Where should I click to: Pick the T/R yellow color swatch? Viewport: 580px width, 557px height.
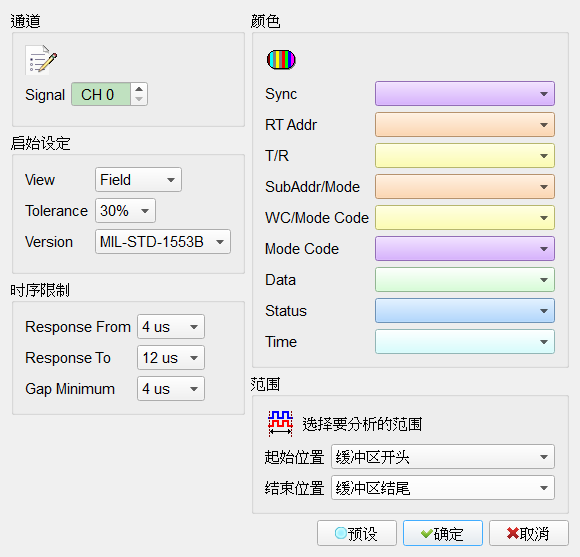pos(465,156)
